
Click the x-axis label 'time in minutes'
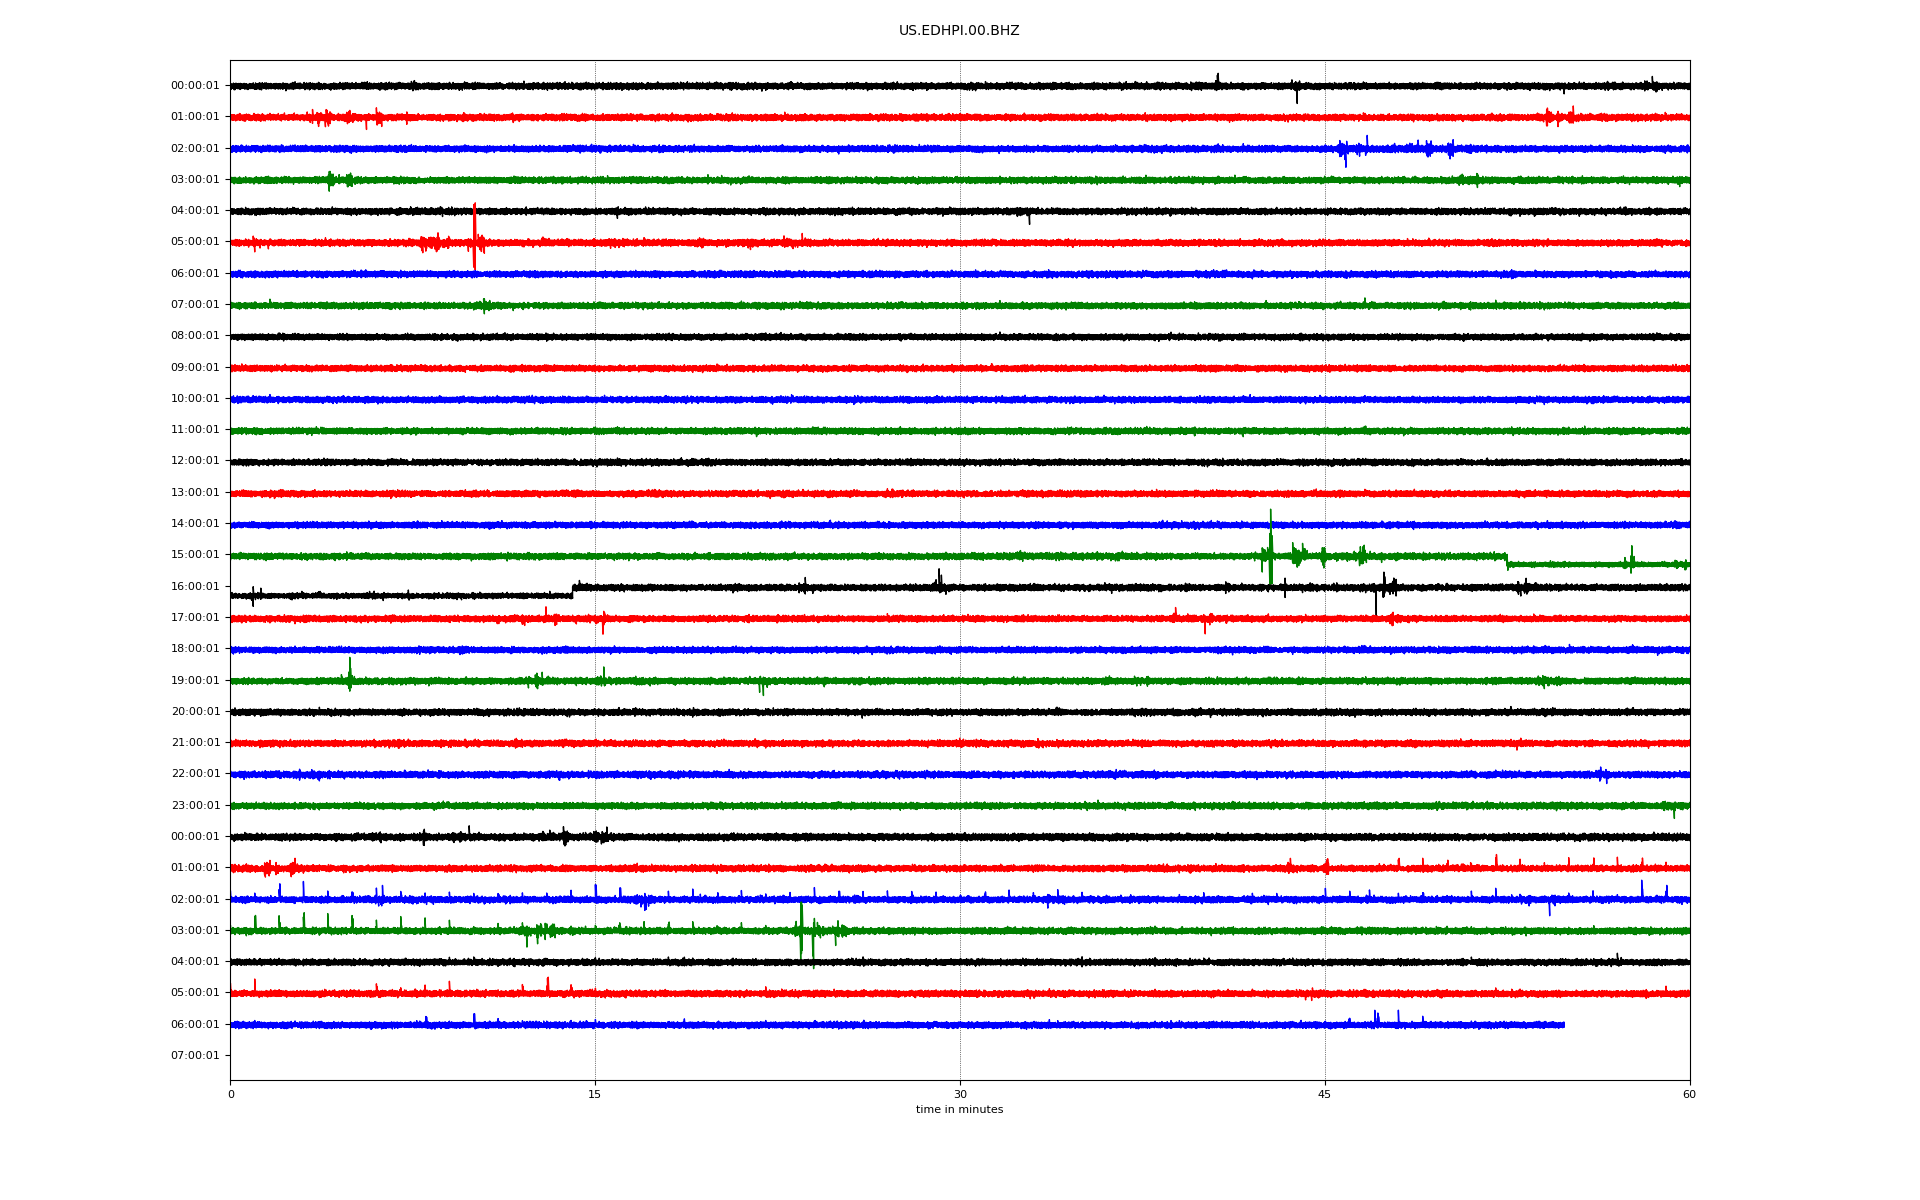958,1110
